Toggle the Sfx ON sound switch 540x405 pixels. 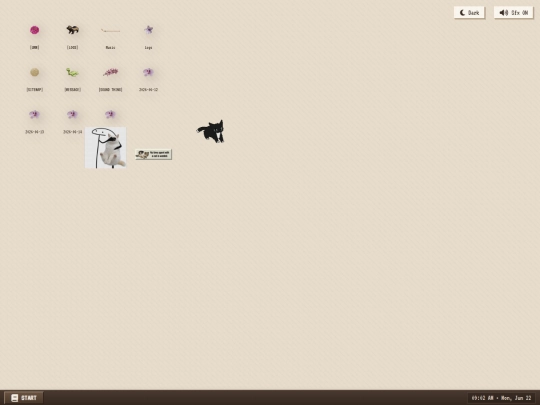point(513,13)
